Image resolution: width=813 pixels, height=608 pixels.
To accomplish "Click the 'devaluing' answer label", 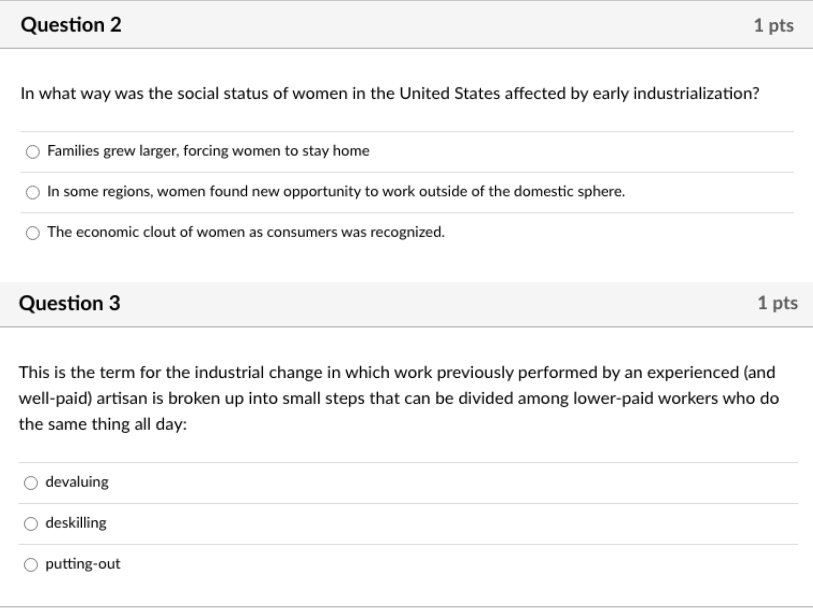I will 77,482.
